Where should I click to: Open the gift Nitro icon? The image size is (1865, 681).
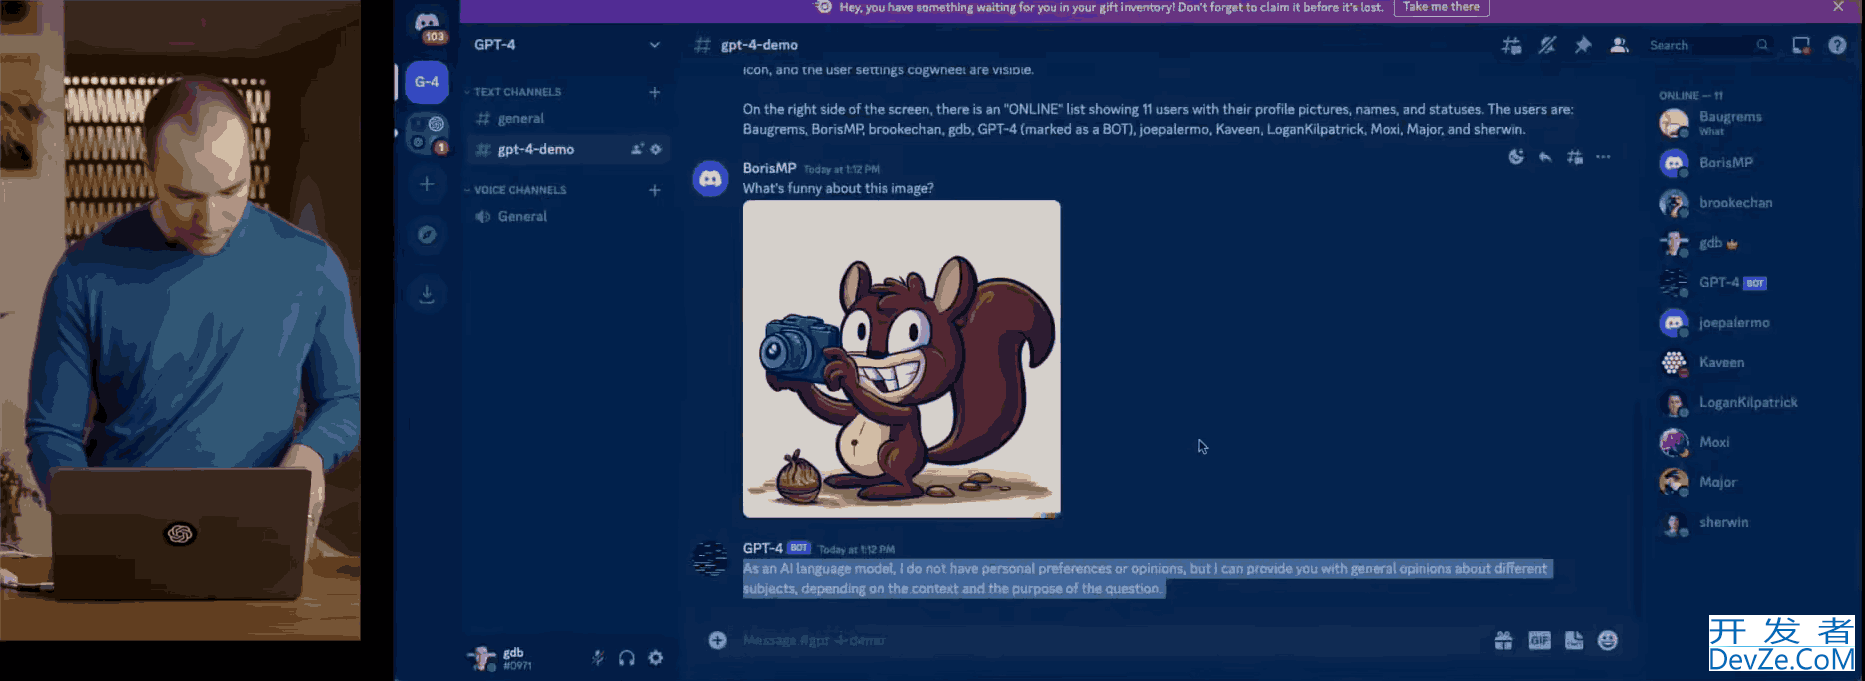pos(1503,640)
